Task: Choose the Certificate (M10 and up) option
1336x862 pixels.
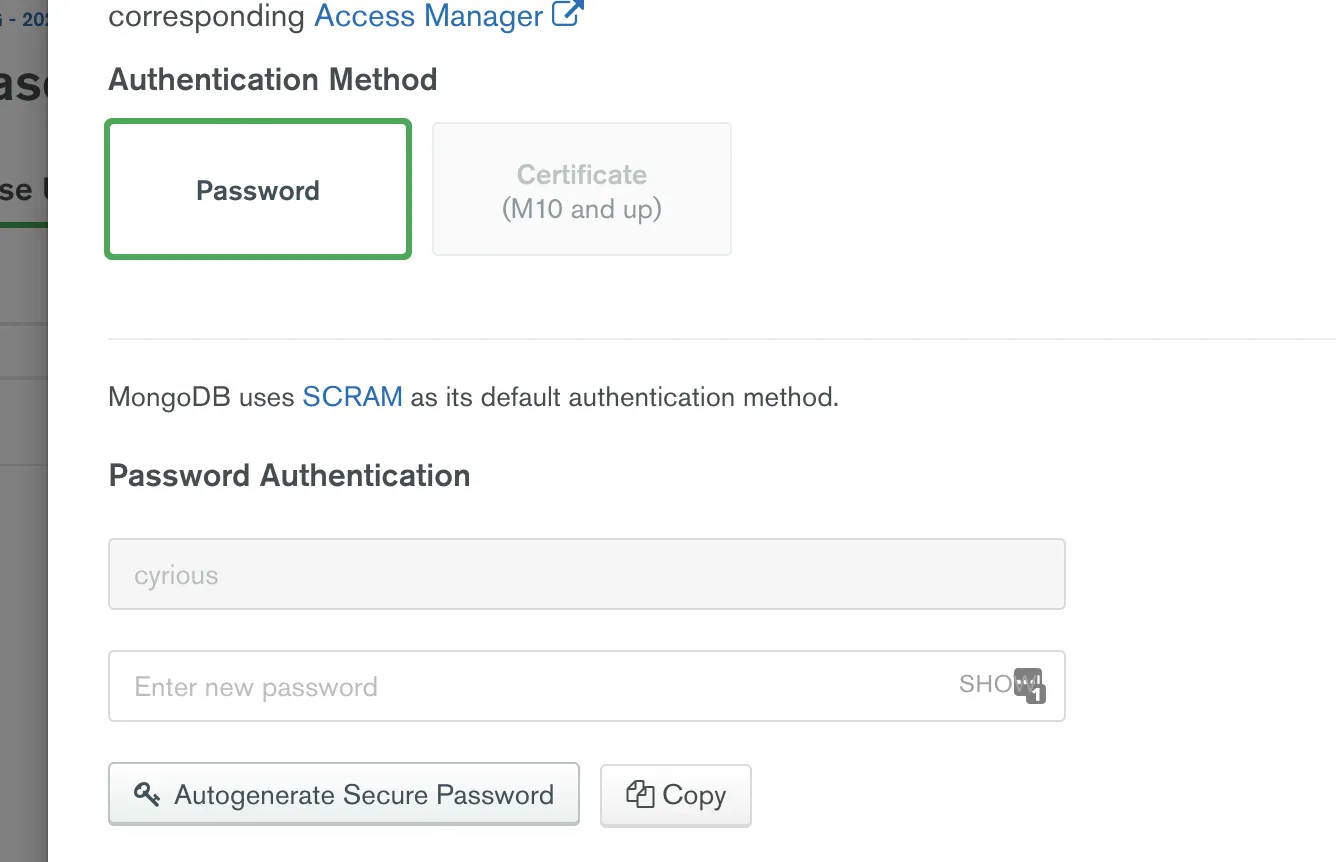Action: (x=581, y=190)
